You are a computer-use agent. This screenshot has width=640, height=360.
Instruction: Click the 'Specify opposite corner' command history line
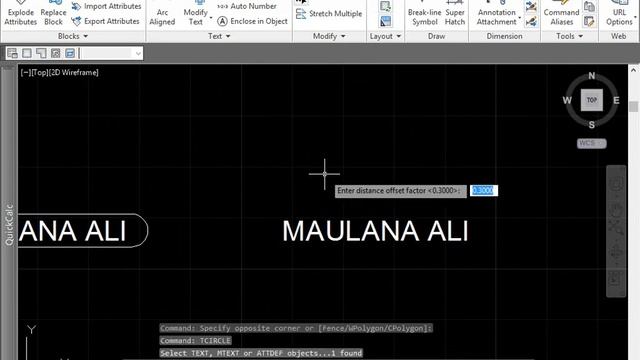pos(296,328)
